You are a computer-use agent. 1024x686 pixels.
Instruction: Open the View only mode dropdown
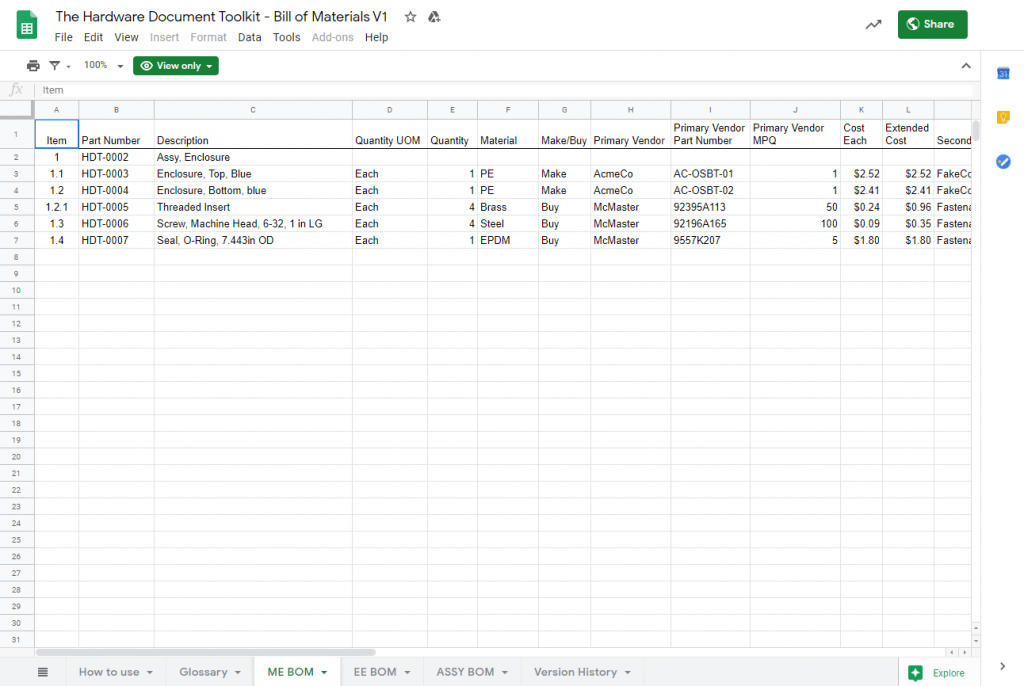[x=176, y=66]
